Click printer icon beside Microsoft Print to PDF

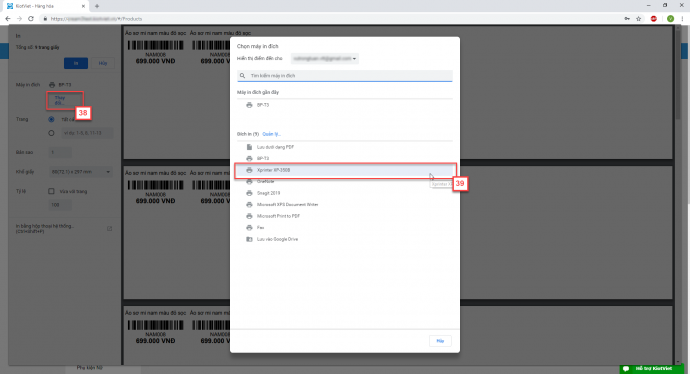pyautogui.click(x=249, y=216)
